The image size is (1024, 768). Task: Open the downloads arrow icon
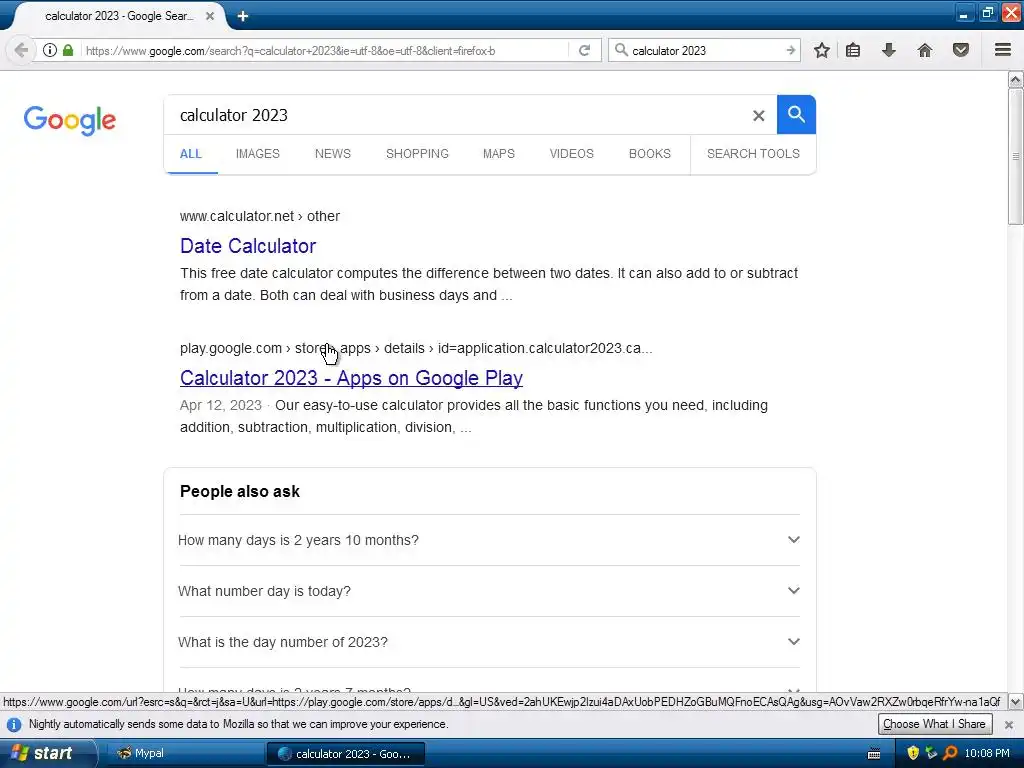pyautogui.click(x=889, y=50)
